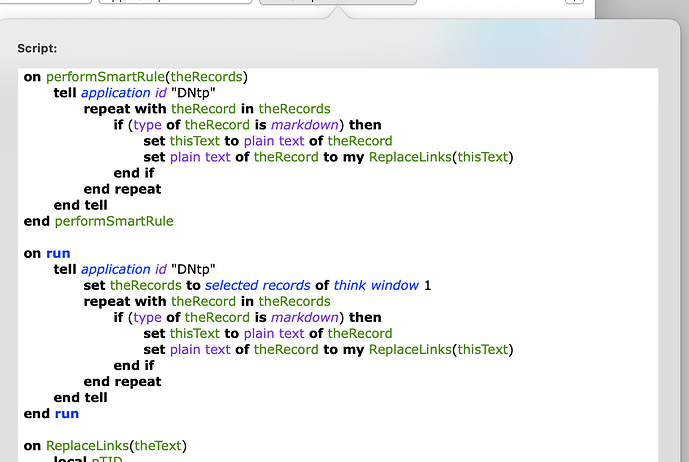Click the word 'markdown' in performSmartRule handler
Viewport: 689px width, 462px height.
tap(305, 125)
